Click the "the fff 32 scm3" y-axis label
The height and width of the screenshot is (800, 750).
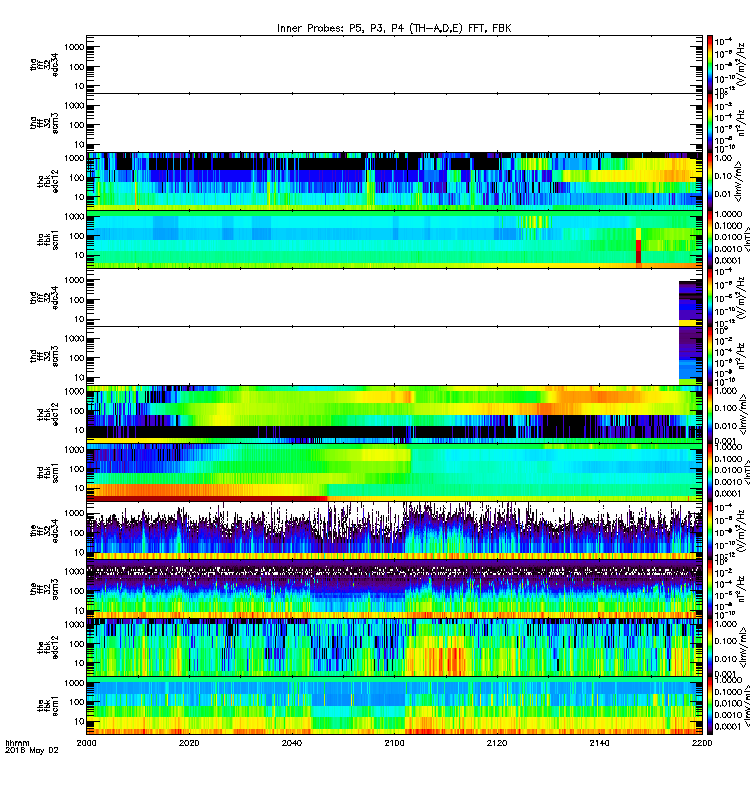tap(44, 589)
